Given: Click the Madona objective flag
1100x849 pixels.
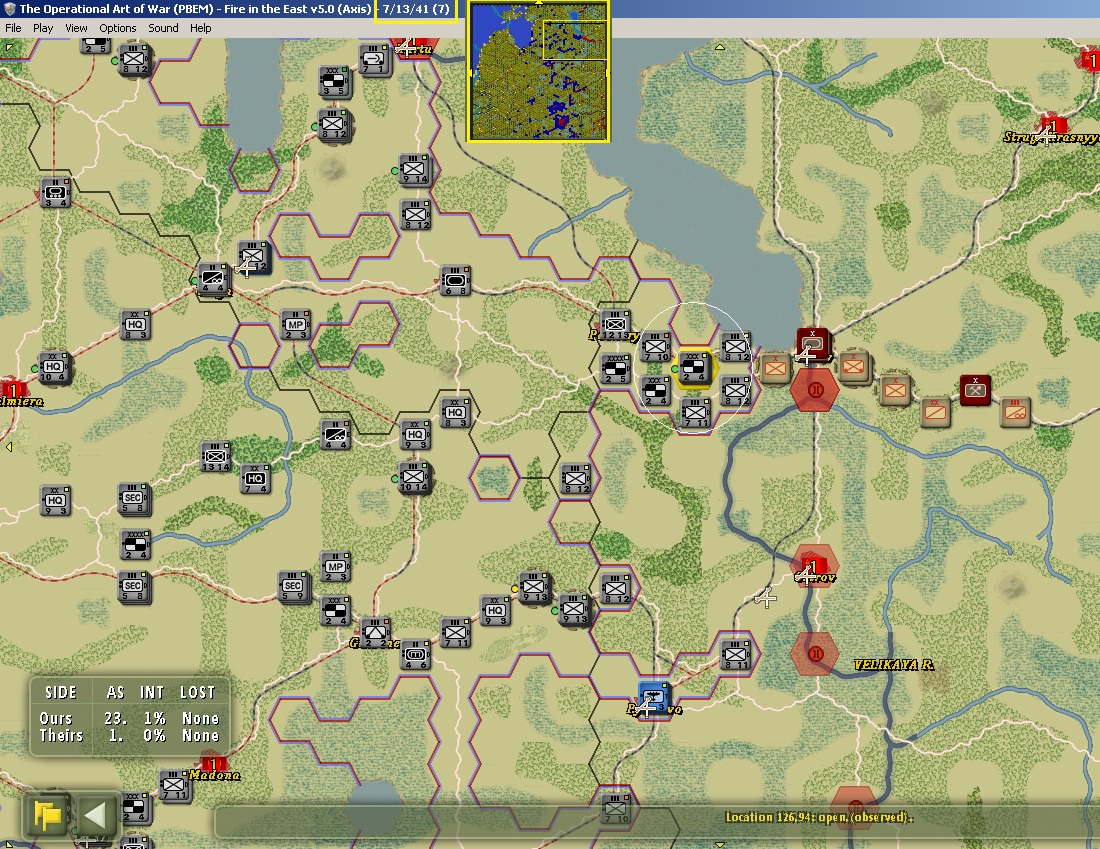Looking at the screenshot, I should [x=213, y=765].
